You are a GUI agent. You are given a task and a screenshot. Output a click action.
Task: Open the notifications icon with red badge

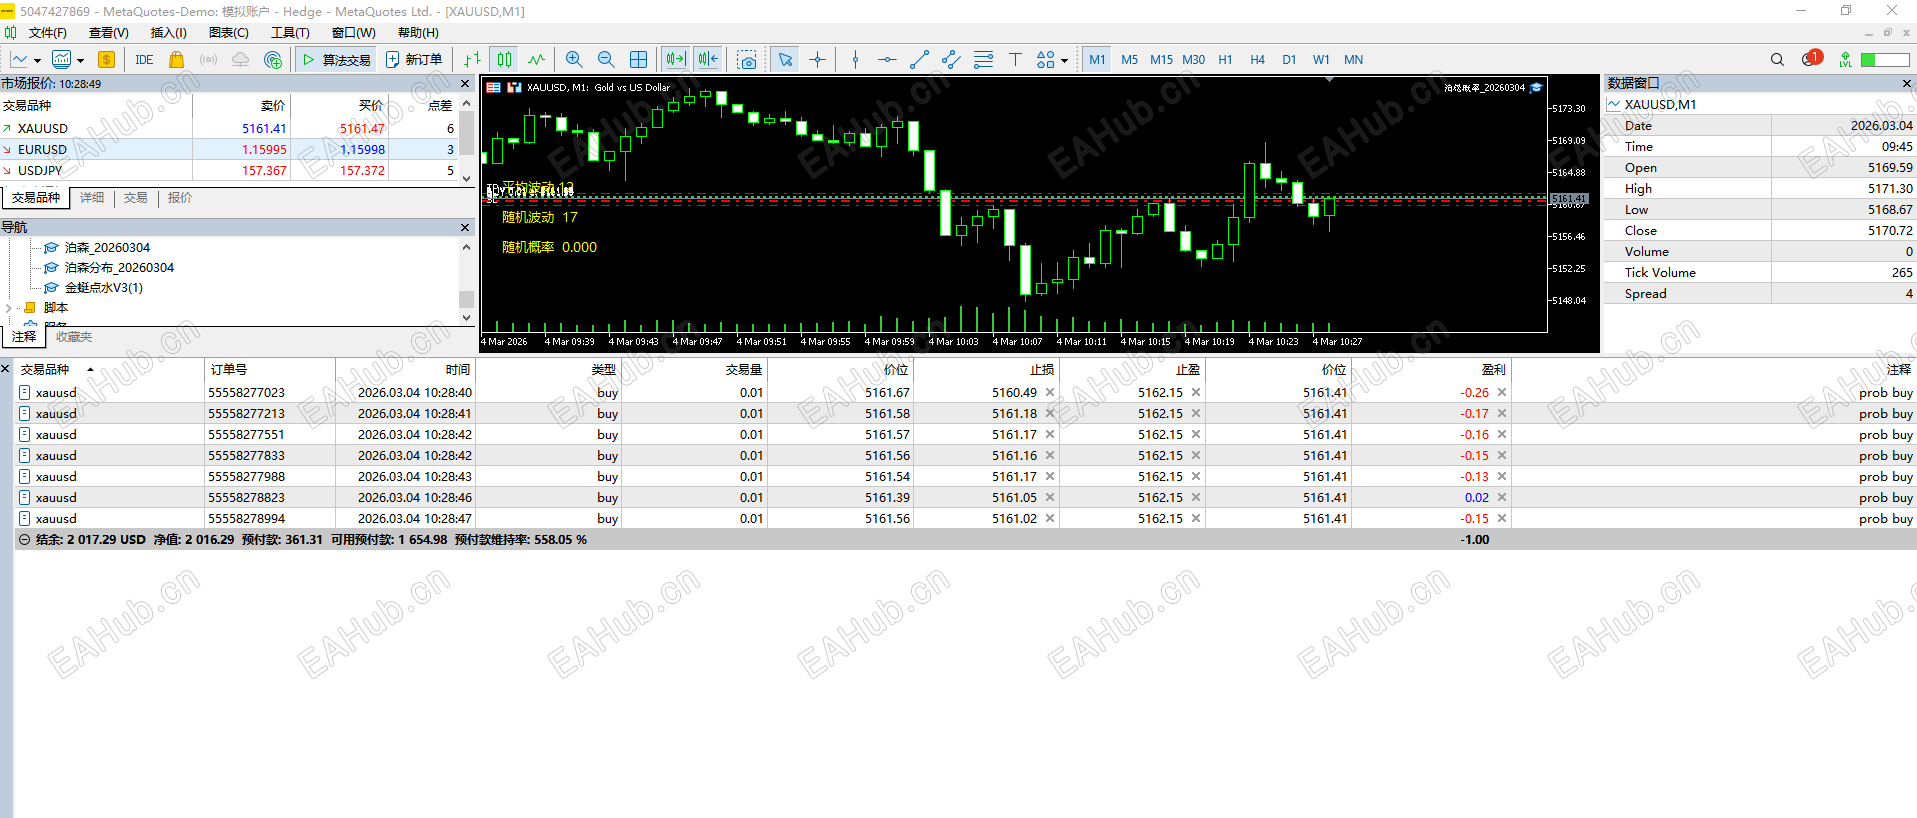point(1811,59)
